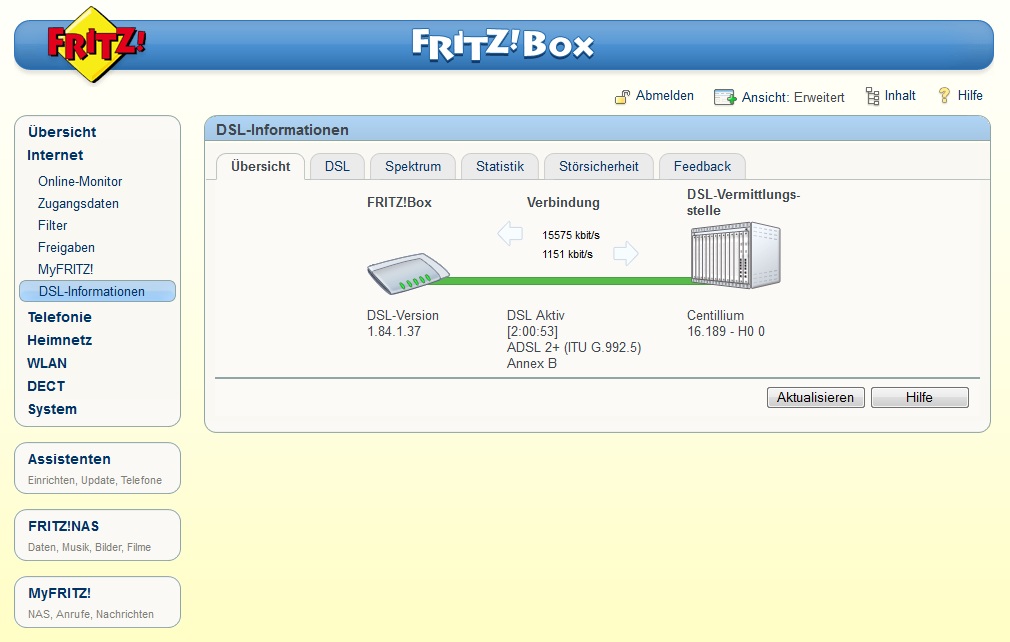
Task: Click the FRITZ! logo in the header
Action: [95, 44]
